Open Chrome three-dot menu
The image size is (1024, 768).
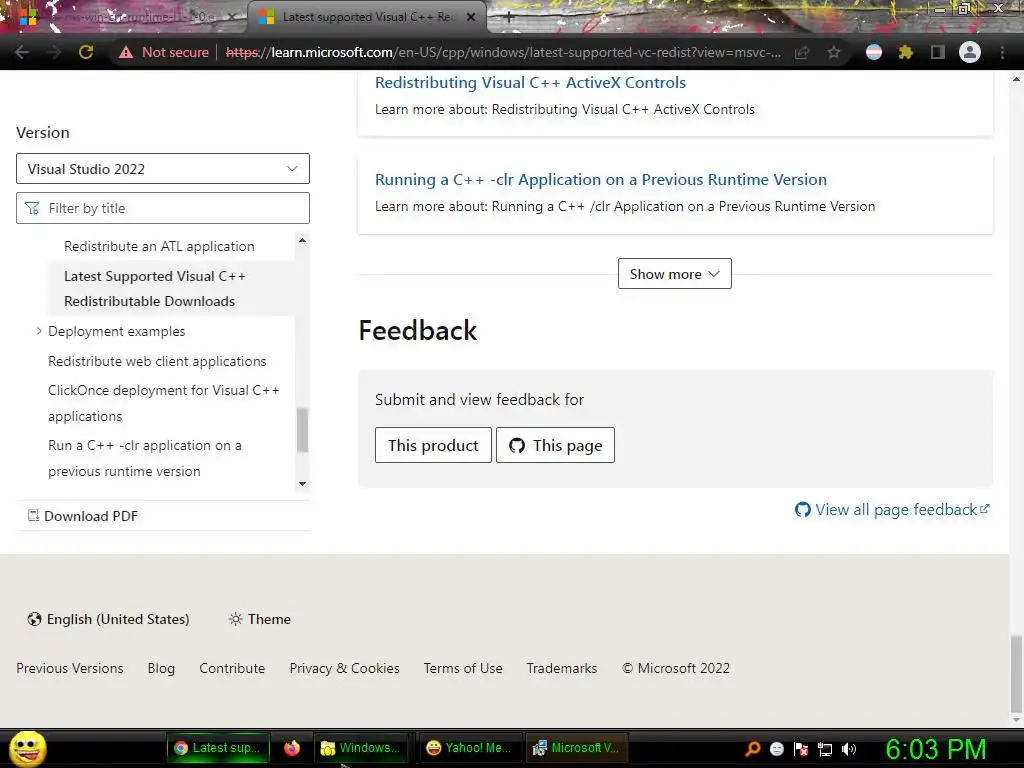coord(1002,52)
